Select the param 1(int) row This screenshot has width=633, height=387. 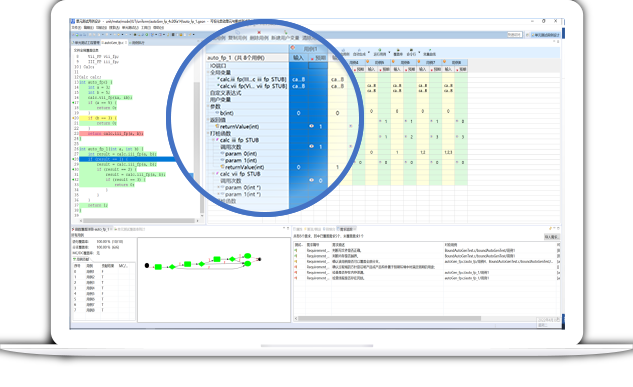coord(247,160)
